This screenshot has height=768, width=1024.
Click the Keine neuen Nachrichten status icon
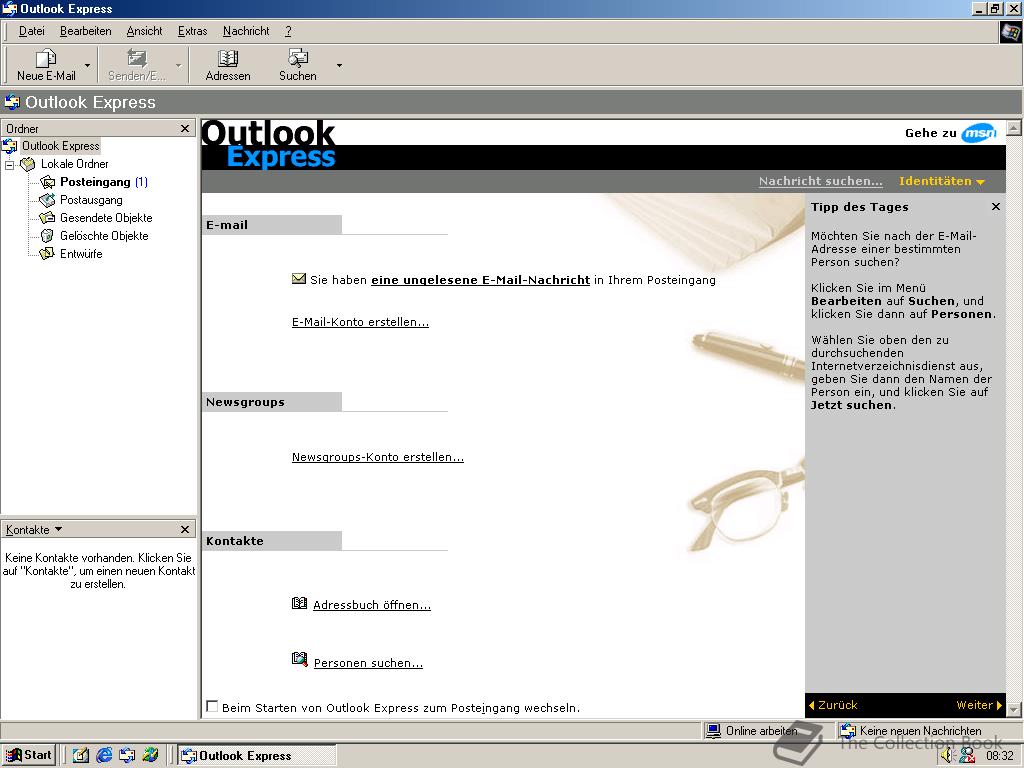tap(848, 731)
